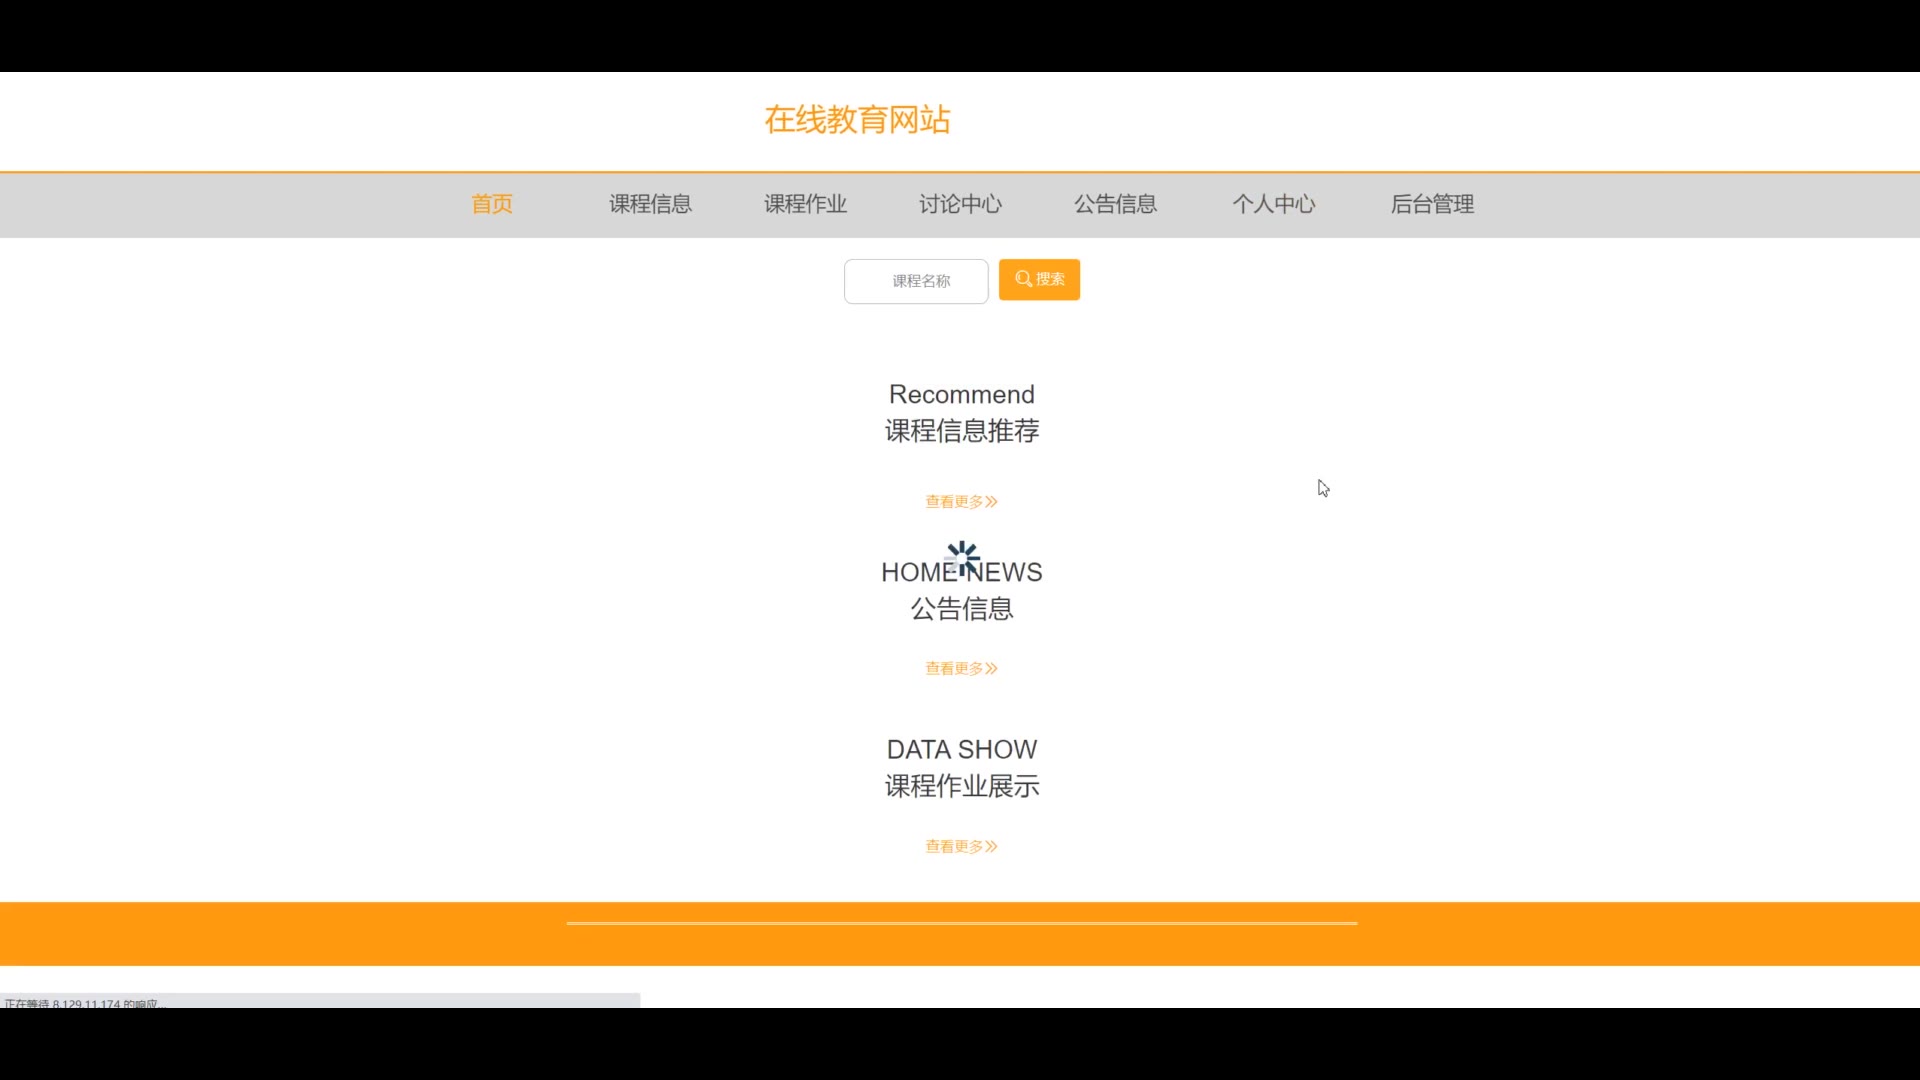Open the 个人中心 navigation item
1920x1080 pixels.
coord(1273,204)
